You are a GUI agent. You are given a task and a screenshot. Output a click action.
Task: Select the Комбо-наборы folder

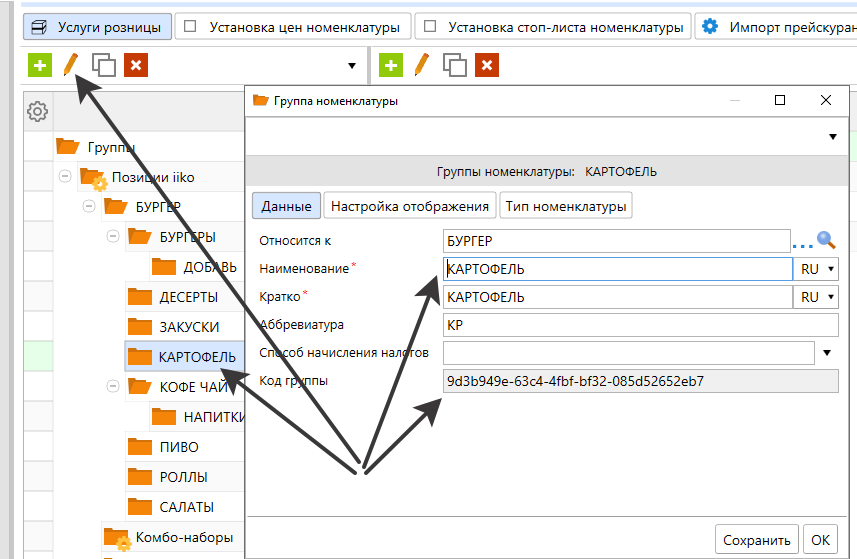(x=168, y=538)
